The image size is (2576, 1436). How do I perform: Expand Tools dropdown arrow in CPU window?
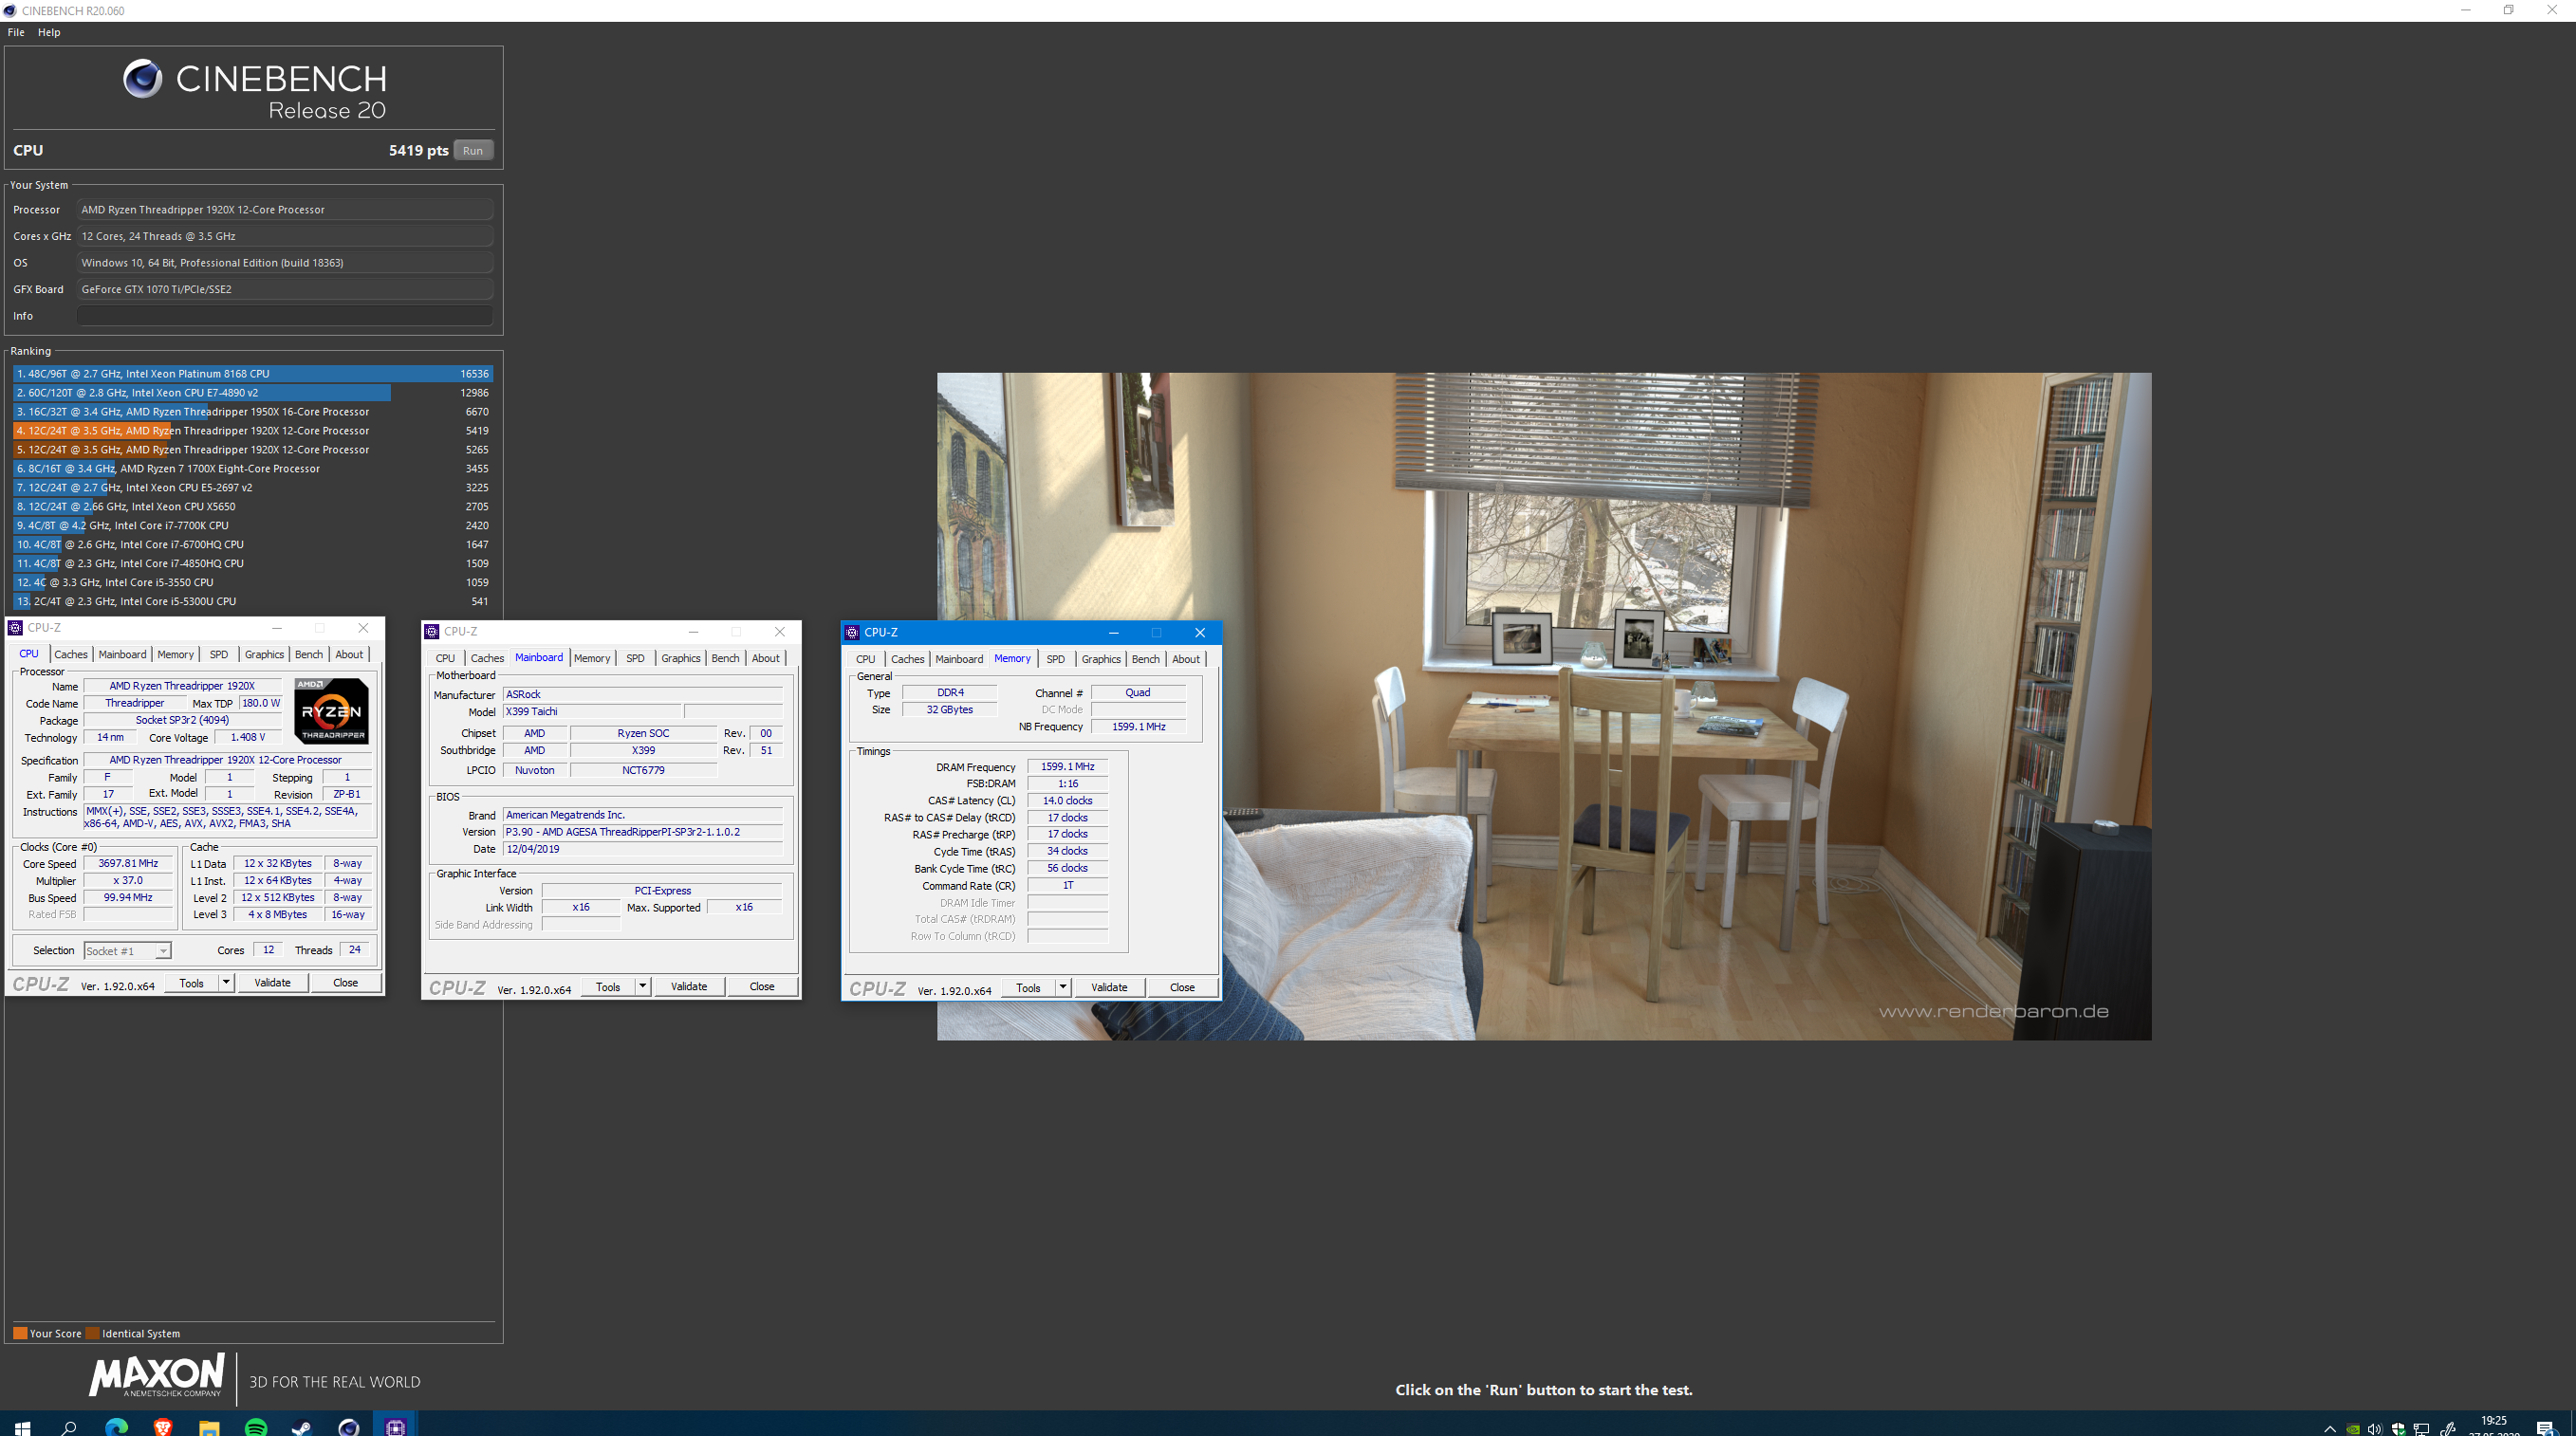click(226, 983)
